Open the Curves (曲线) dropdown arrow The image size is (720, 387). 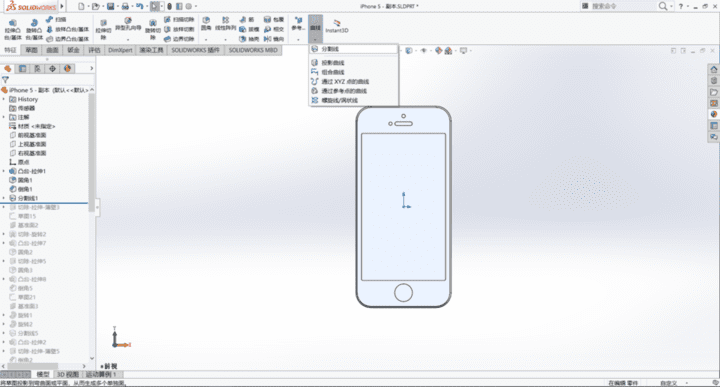pos(315,39)
